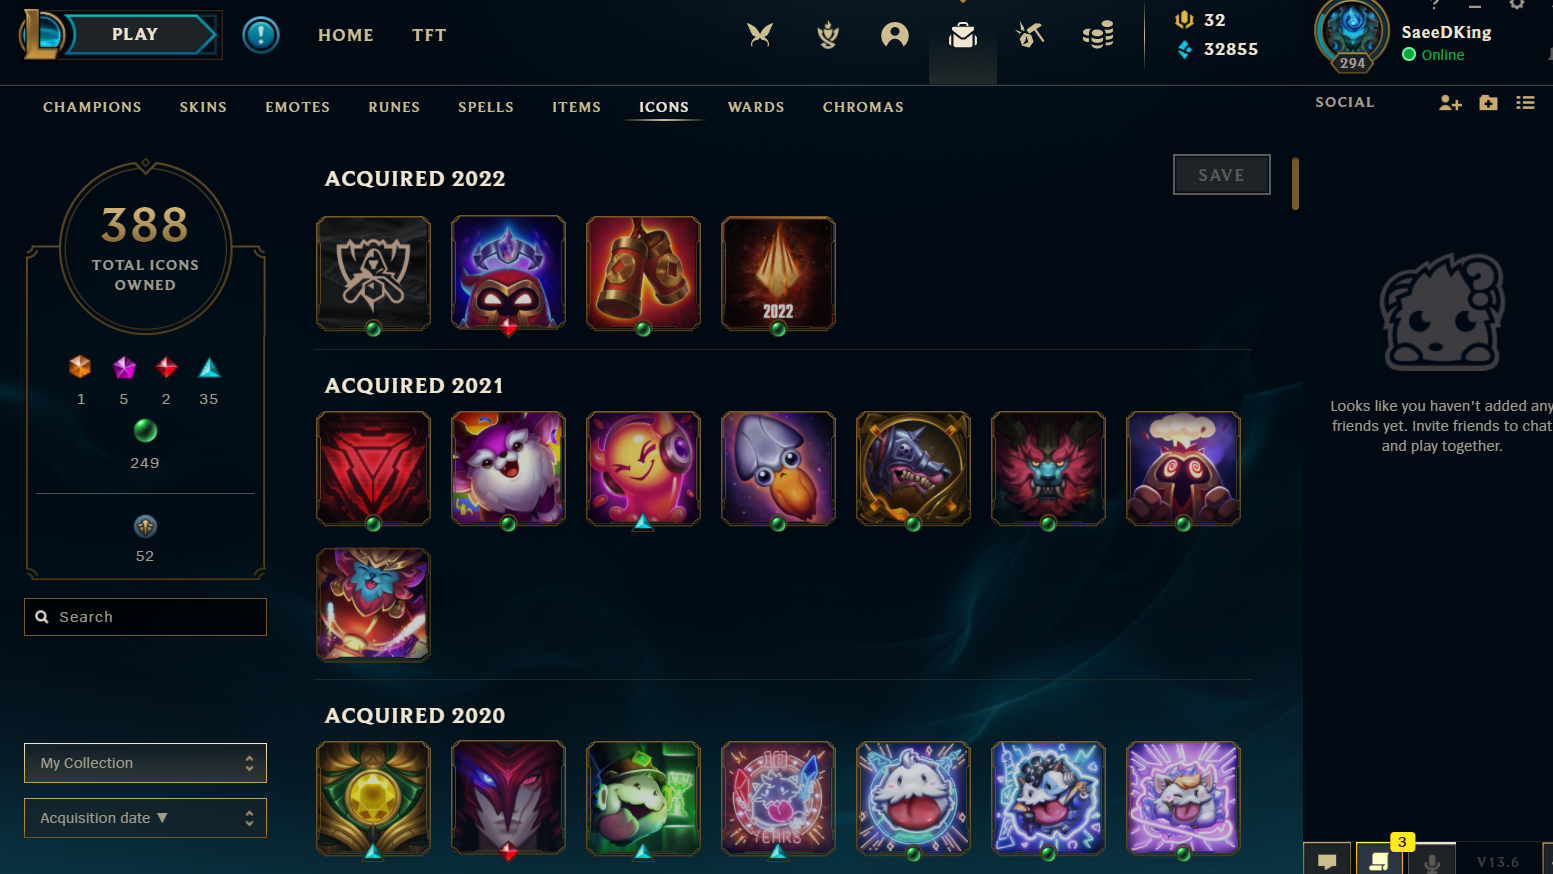Open the Store coins icon

[1098, 36]
